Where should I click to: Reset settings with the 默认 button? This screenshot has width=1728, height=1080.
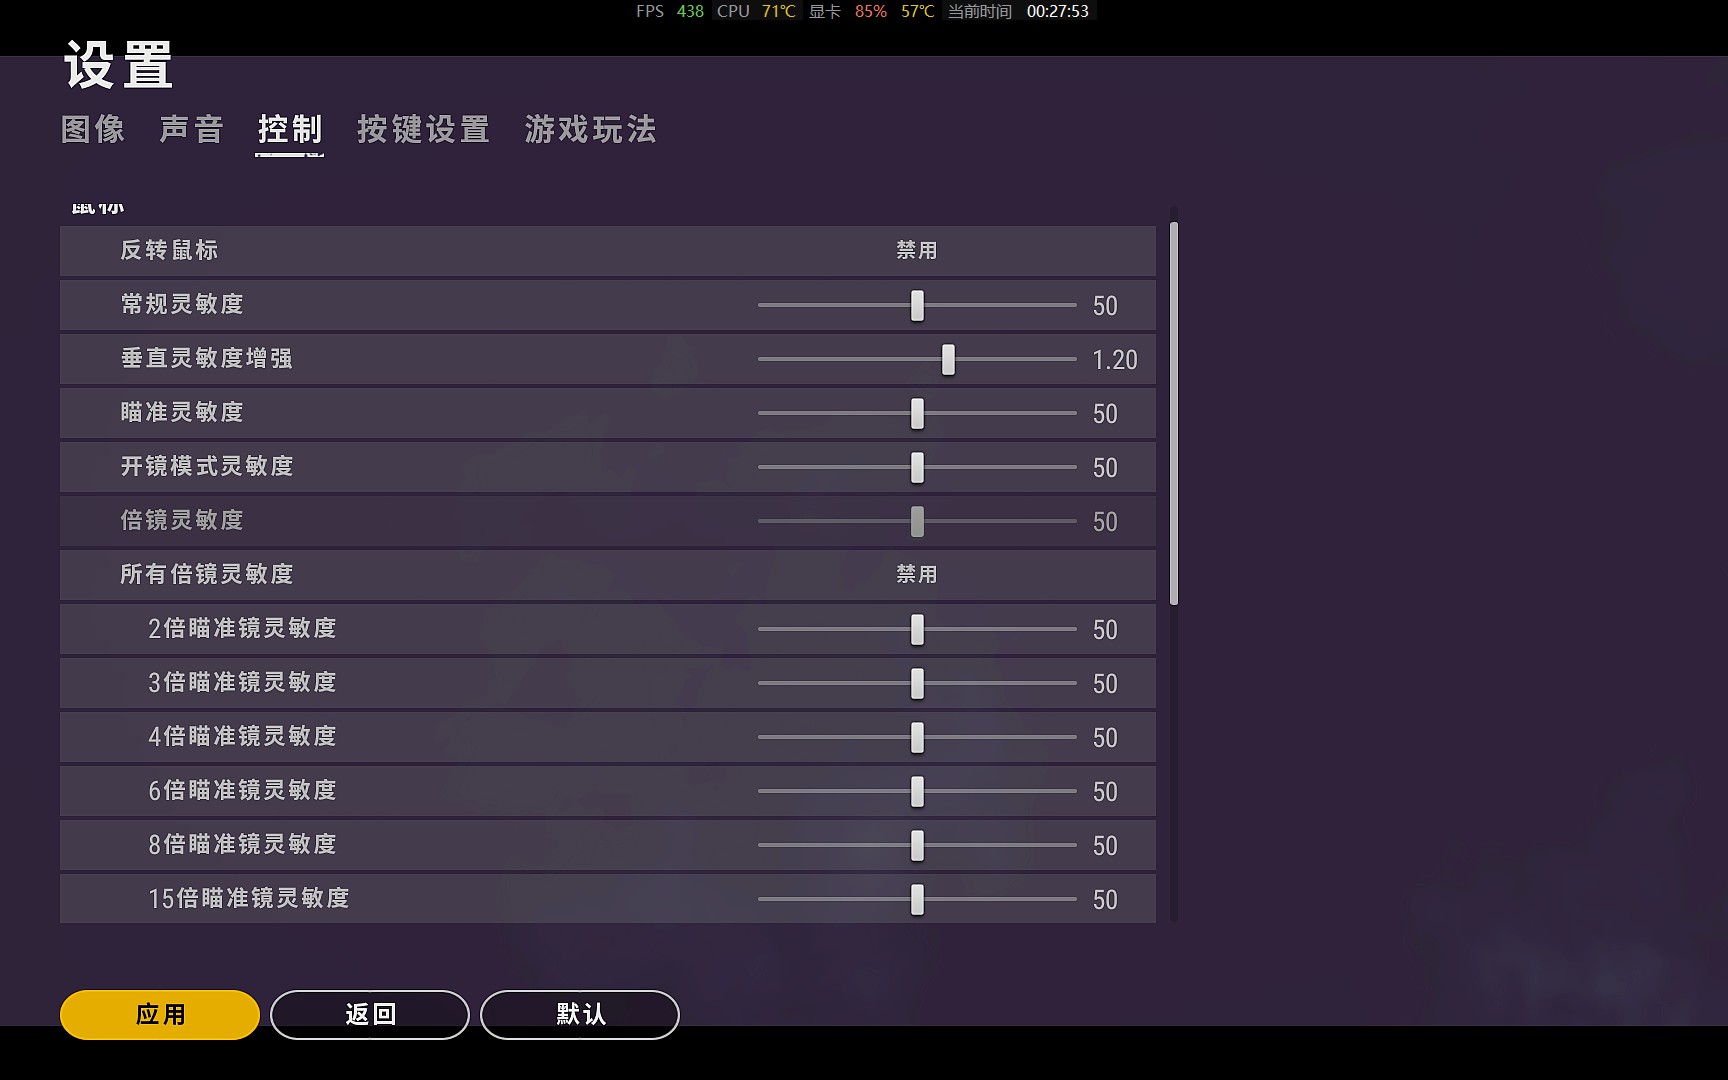pos(580,1015)
